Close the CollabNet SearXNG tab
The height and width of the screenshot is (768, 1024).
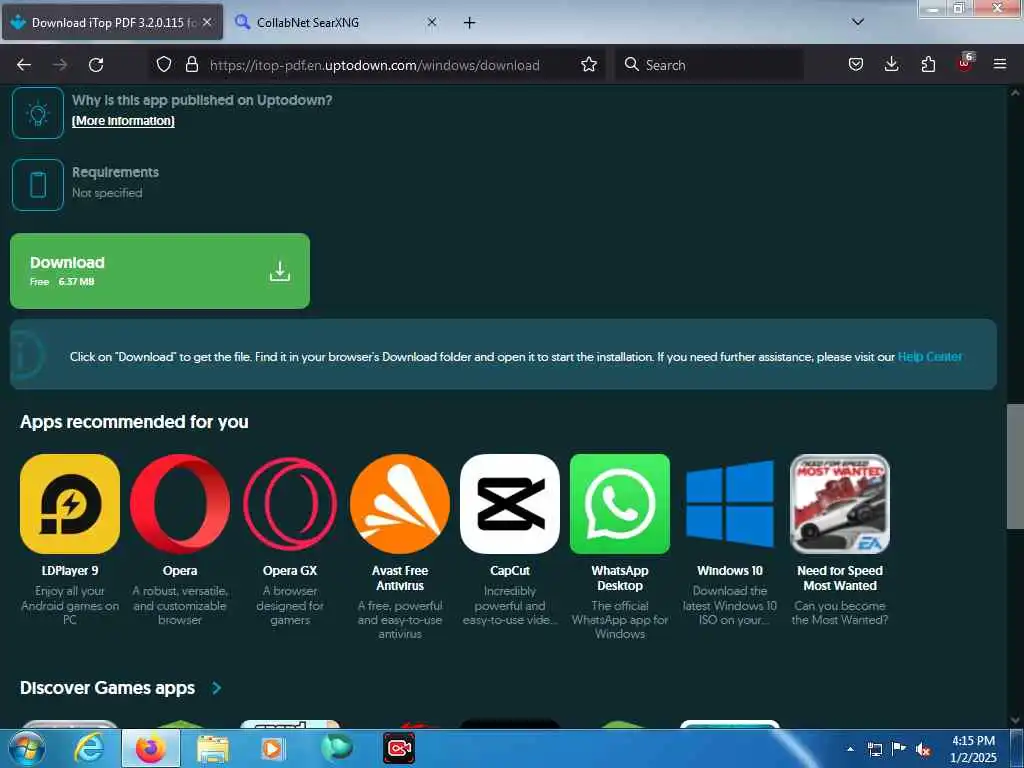[432, 22]
